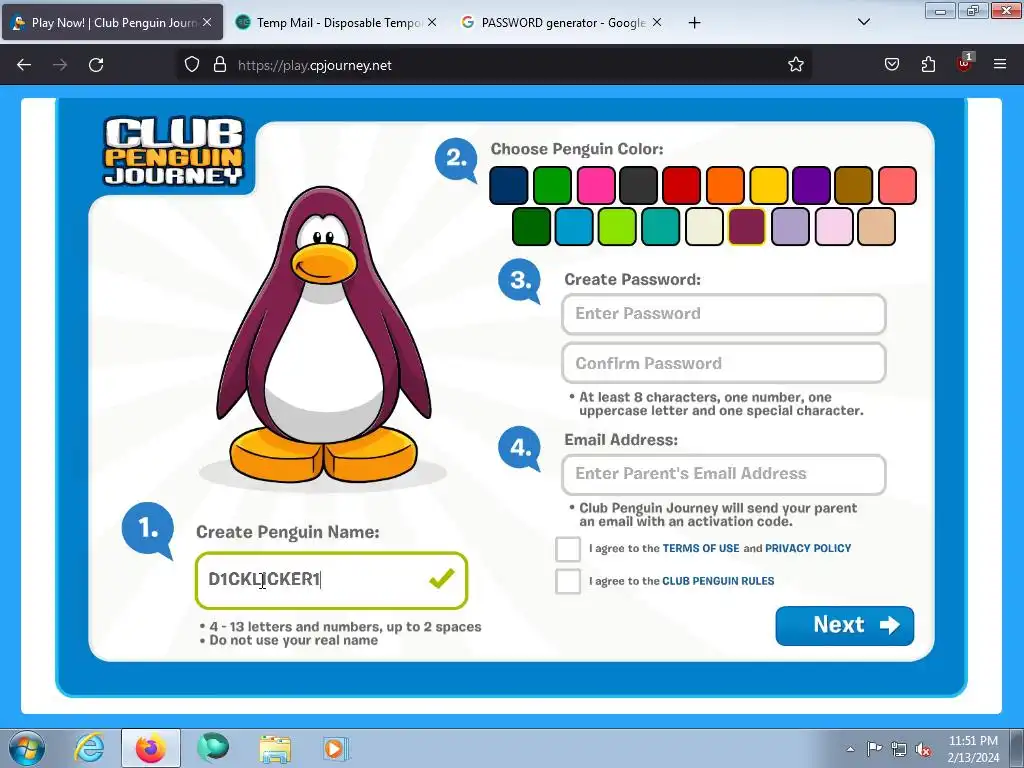Close the PASSWORD generator Google tab
This screenshot has width=1024, height=768.
(x=657, y=22)
